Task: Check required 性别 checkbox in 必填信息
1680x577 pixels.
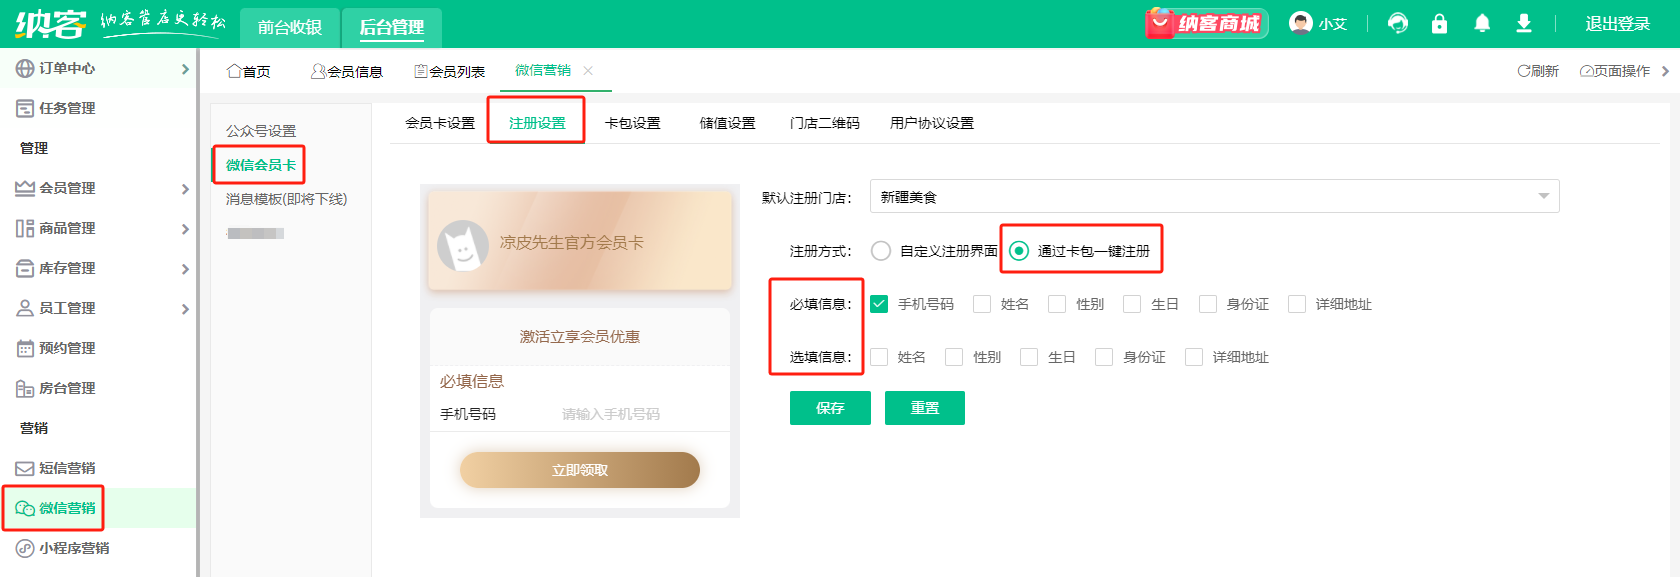Action: pyautogui.click(x=1057, y=304)
